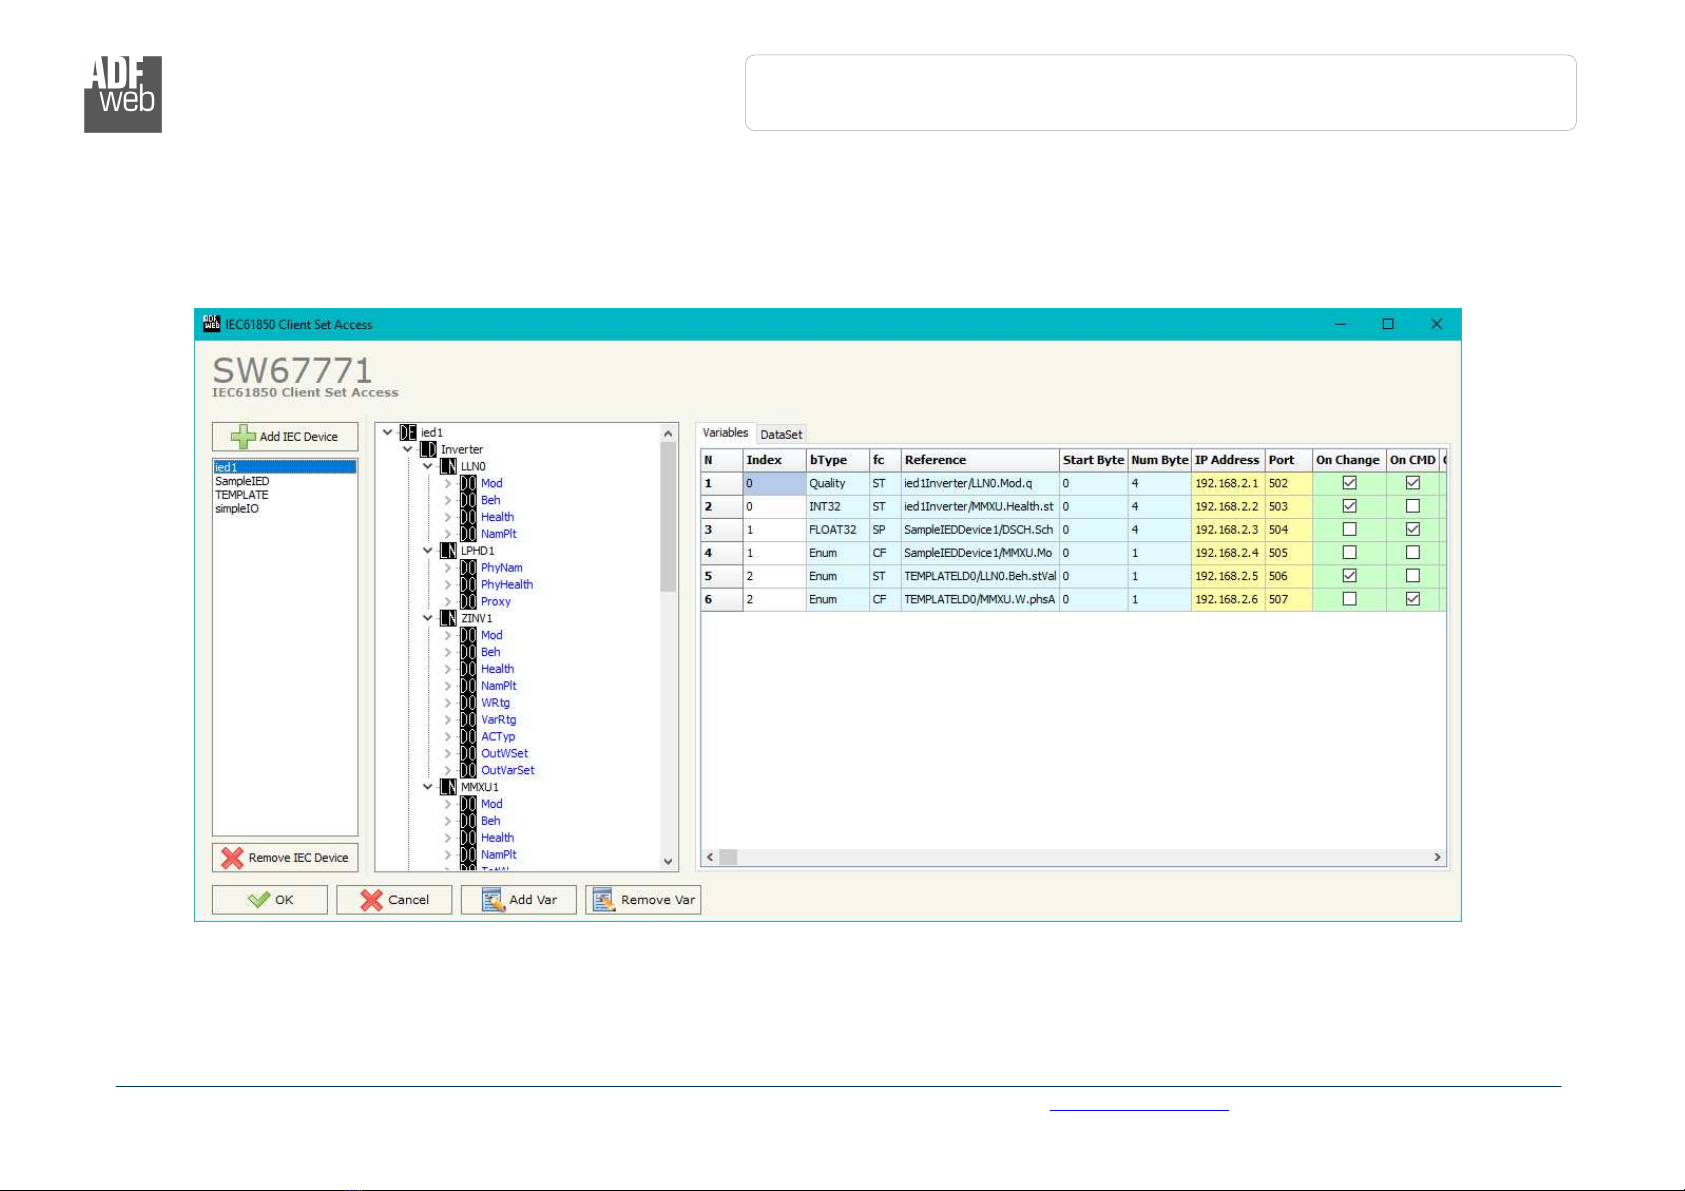This screenshot has height=1191, width=1685.
Task: Collapse the LPHD1 node
Action: (x=427, y=551)
